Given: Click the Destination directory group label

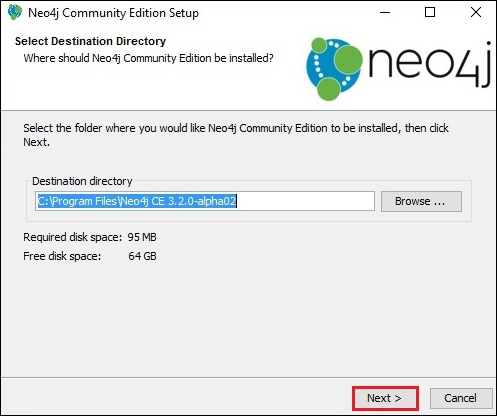Looking at the screenshot, I should [x=82, y=181].
